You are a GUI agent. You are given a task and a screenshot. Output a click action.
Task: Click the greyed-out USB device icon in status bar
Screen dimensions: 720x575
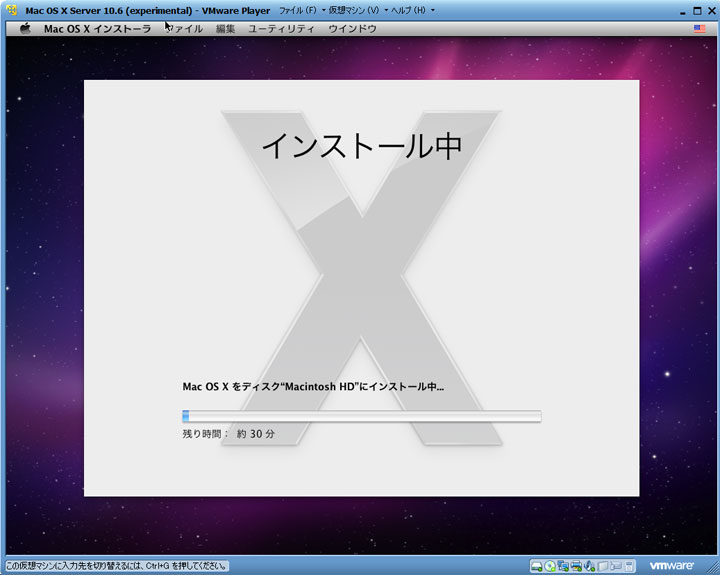click(617, 566)
